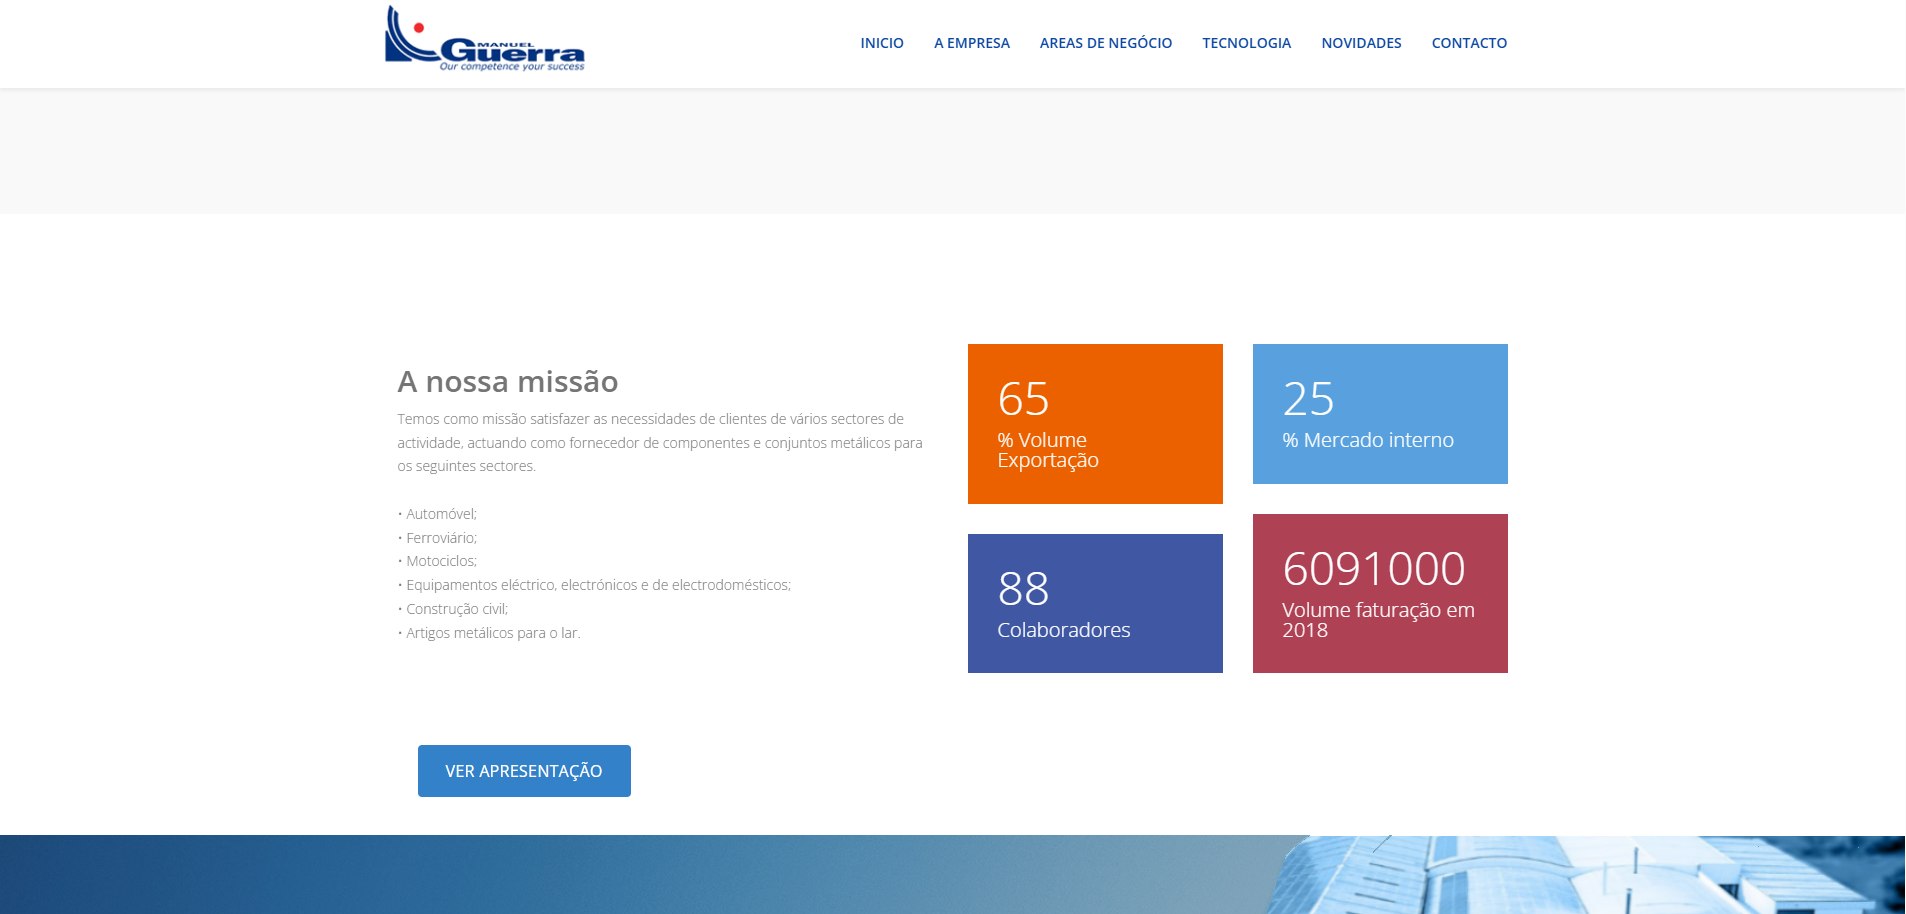Click the 88 Colaboradores tile

click(1094, 603)
